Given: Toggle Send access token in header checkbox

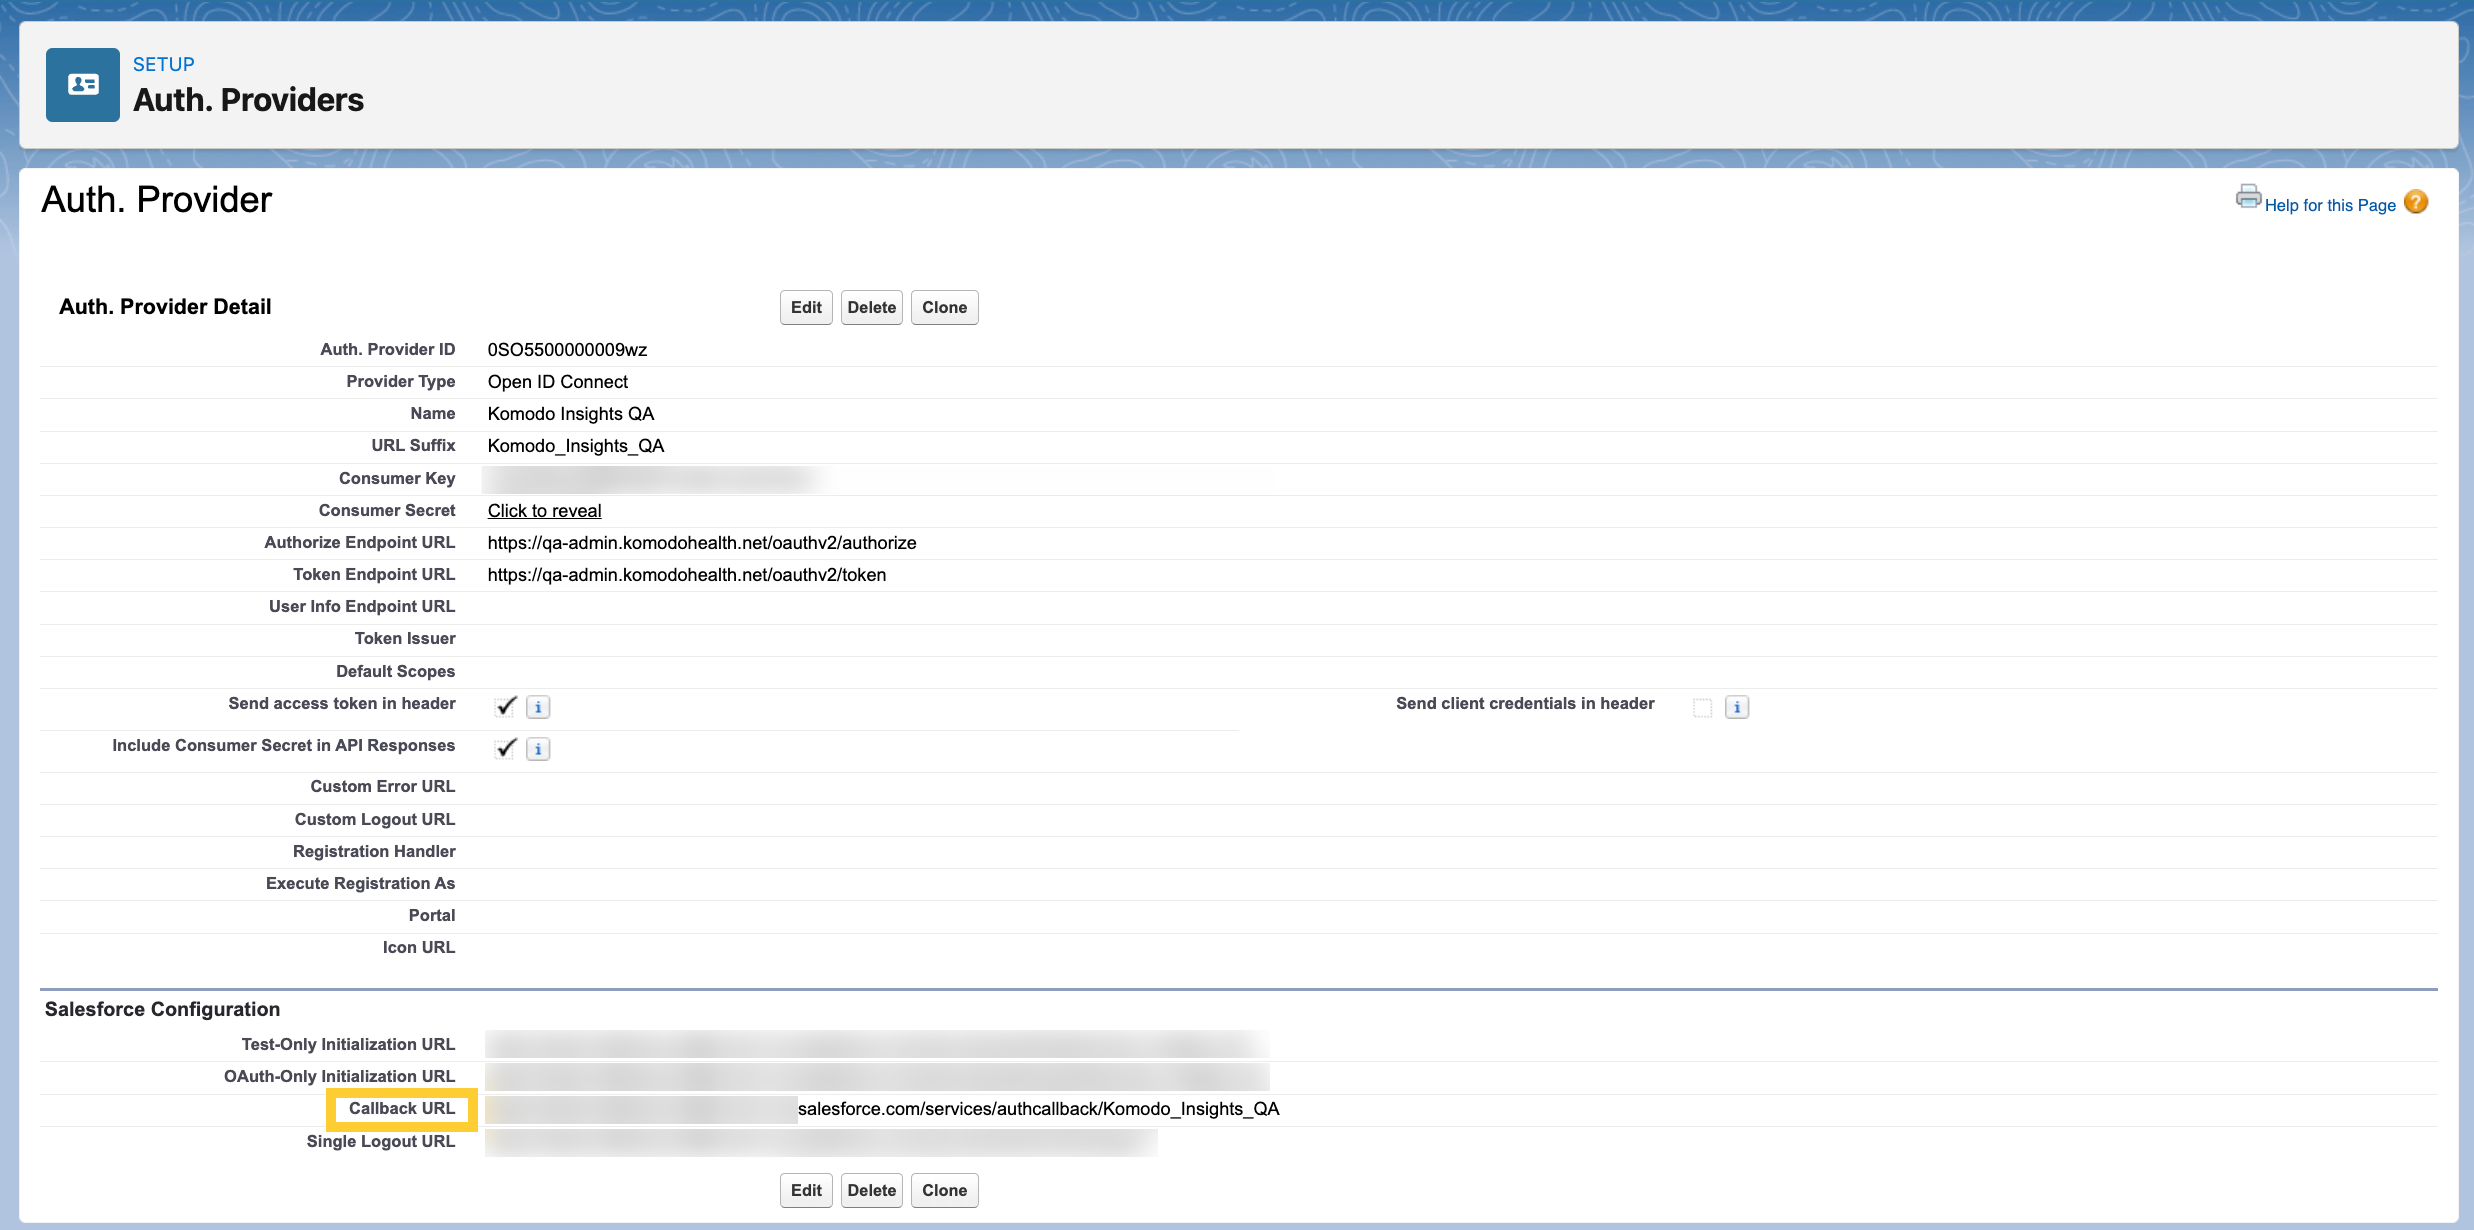Looking at the screenshot, I should pos(506,706).
